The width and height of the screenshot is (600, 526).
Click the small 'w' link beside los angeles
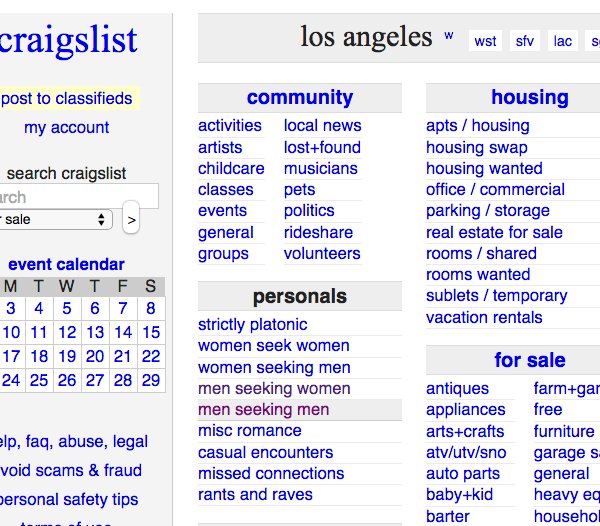pyautogui.click(x=449, y=36)
